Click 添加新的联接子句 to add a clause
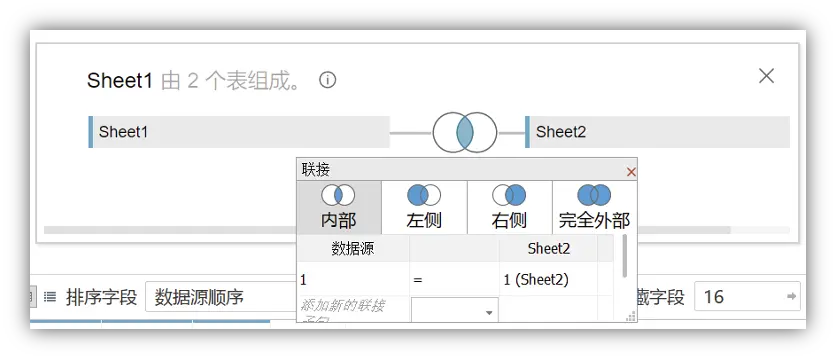836x360 pixels. [x=353, y=310]
